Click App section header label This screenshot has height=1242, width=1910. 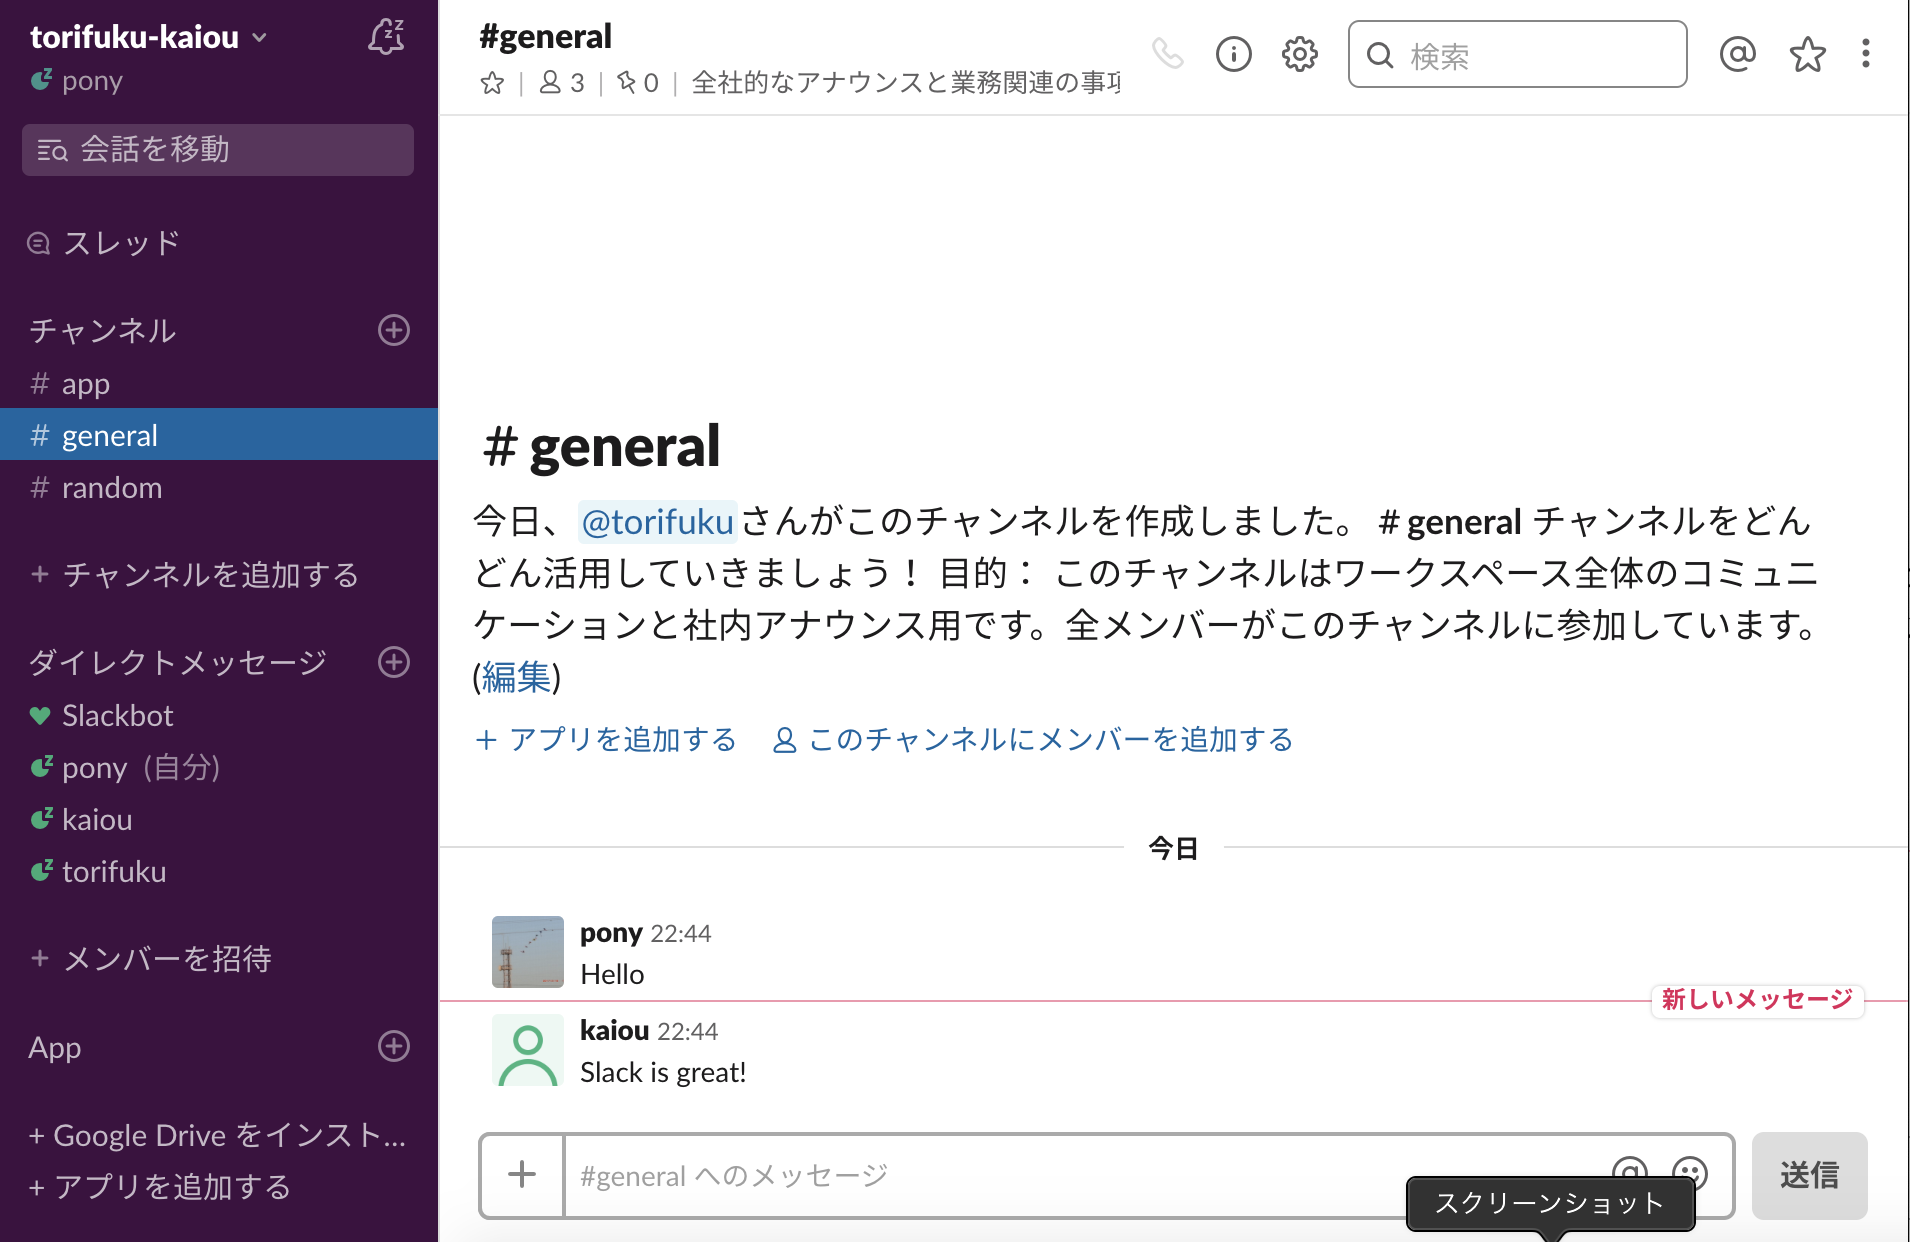(x=55, y=1047)
